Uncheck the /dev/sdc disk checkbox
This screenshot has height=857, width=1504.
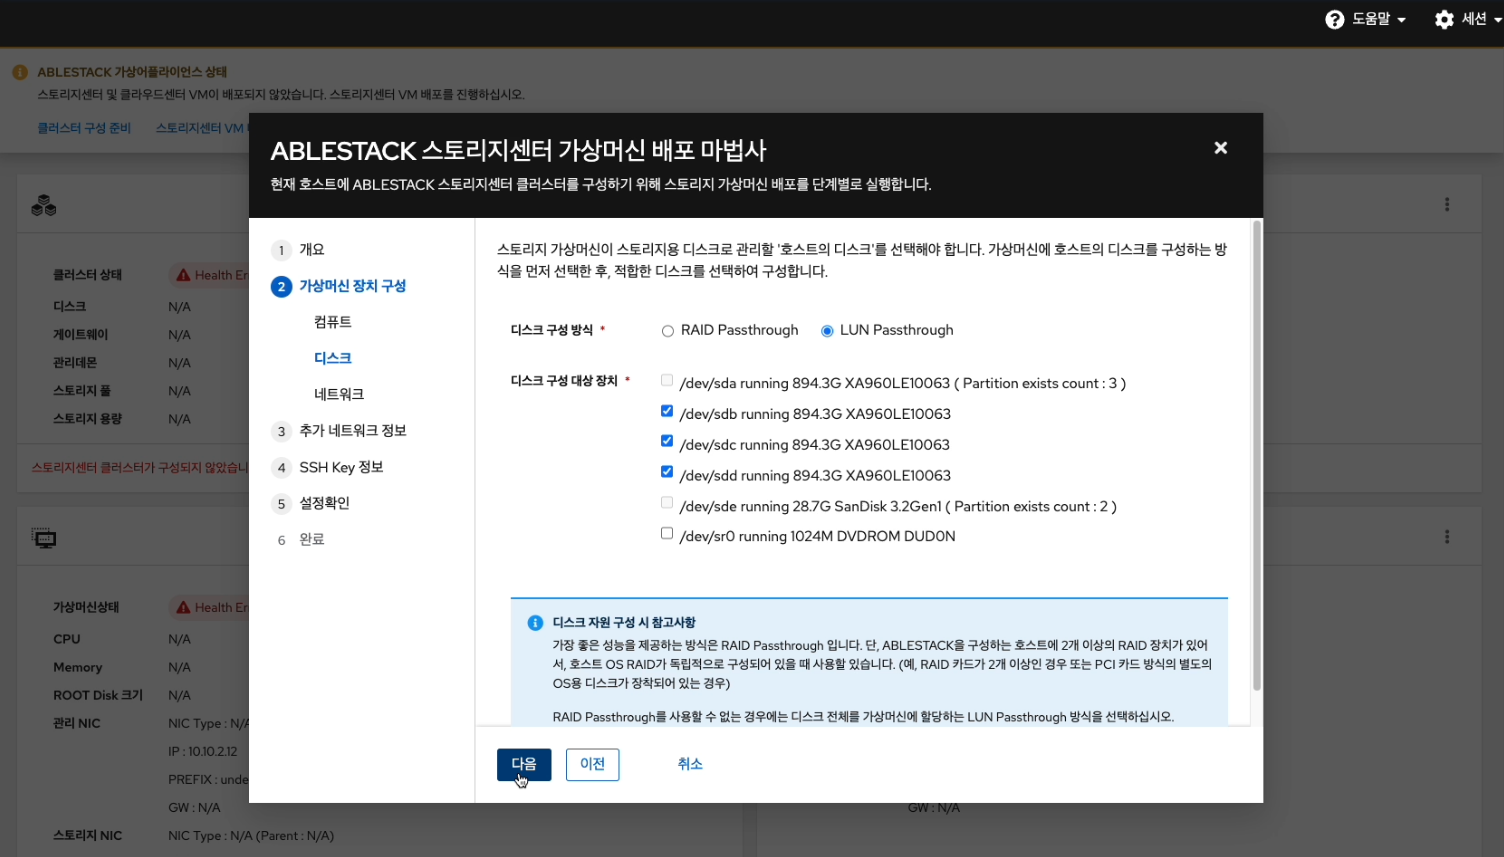coord(667,441)
